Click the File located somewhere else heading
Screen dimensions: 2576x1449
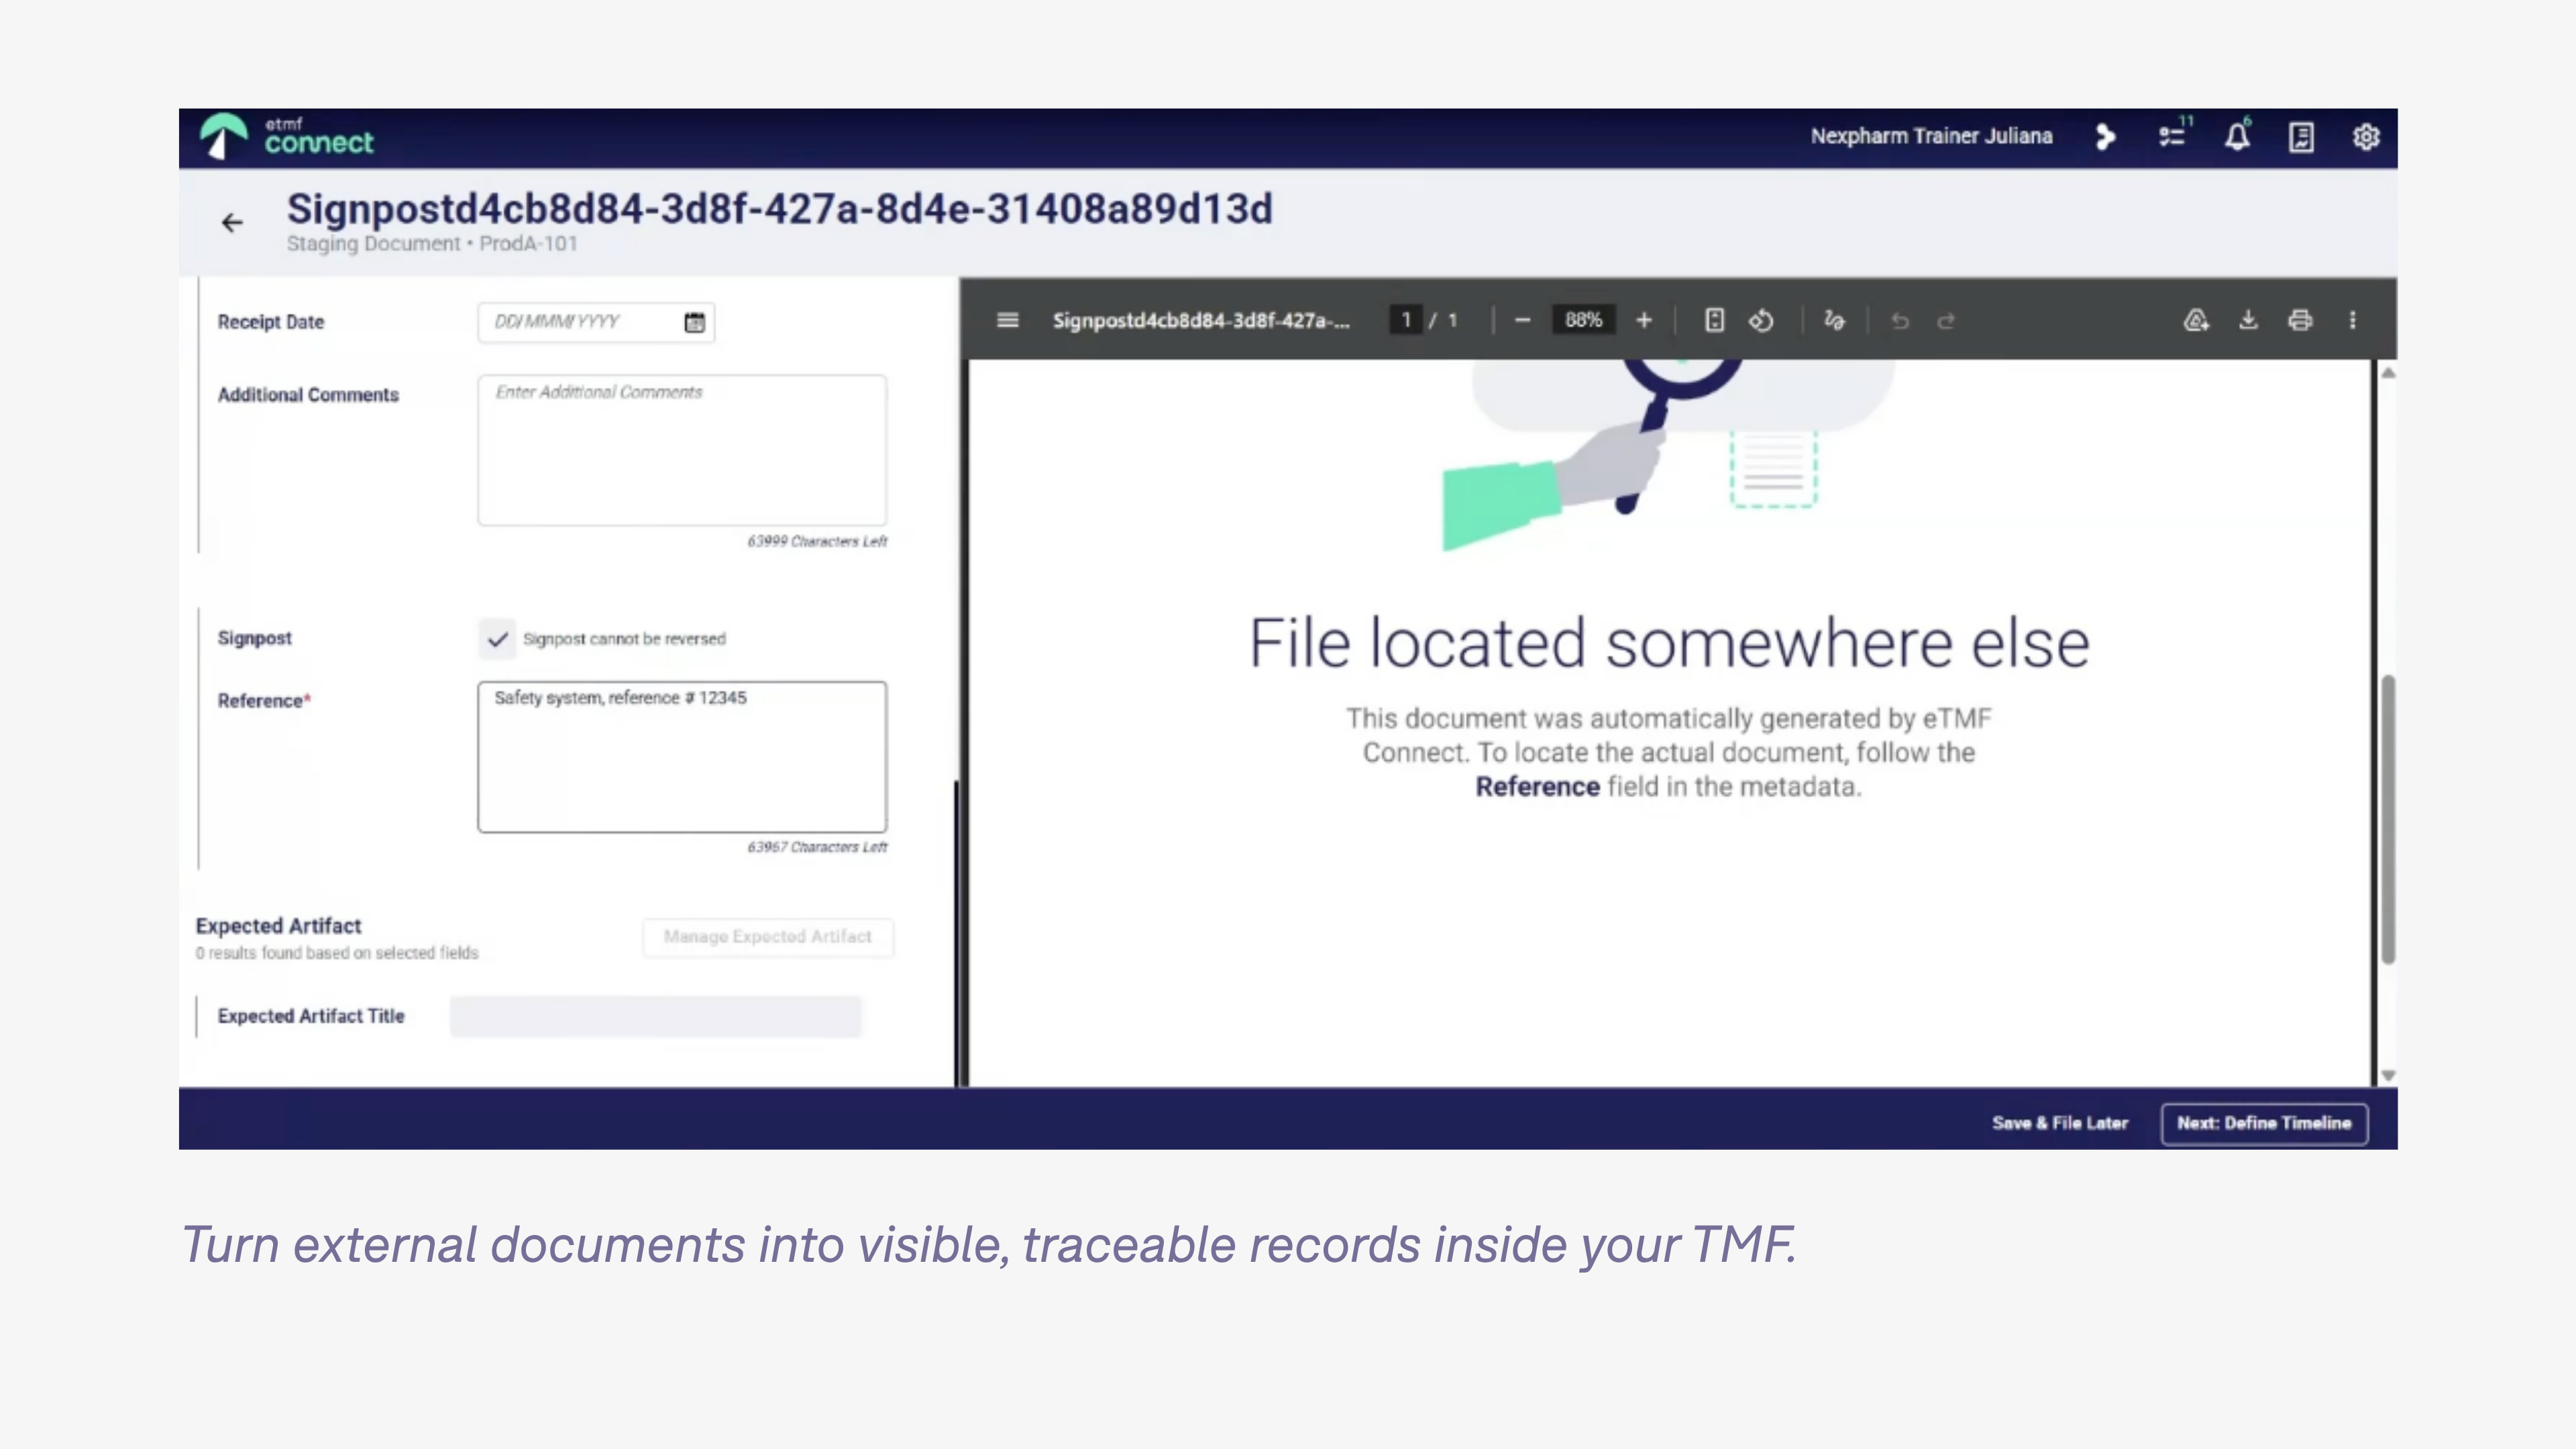[x=1669, y=643]
